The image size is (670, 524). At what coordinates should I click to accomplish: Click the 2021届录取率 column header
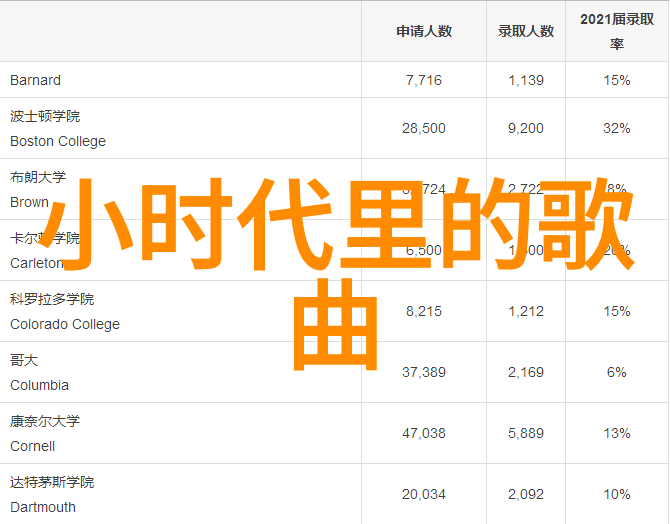[x=617, y=31]
